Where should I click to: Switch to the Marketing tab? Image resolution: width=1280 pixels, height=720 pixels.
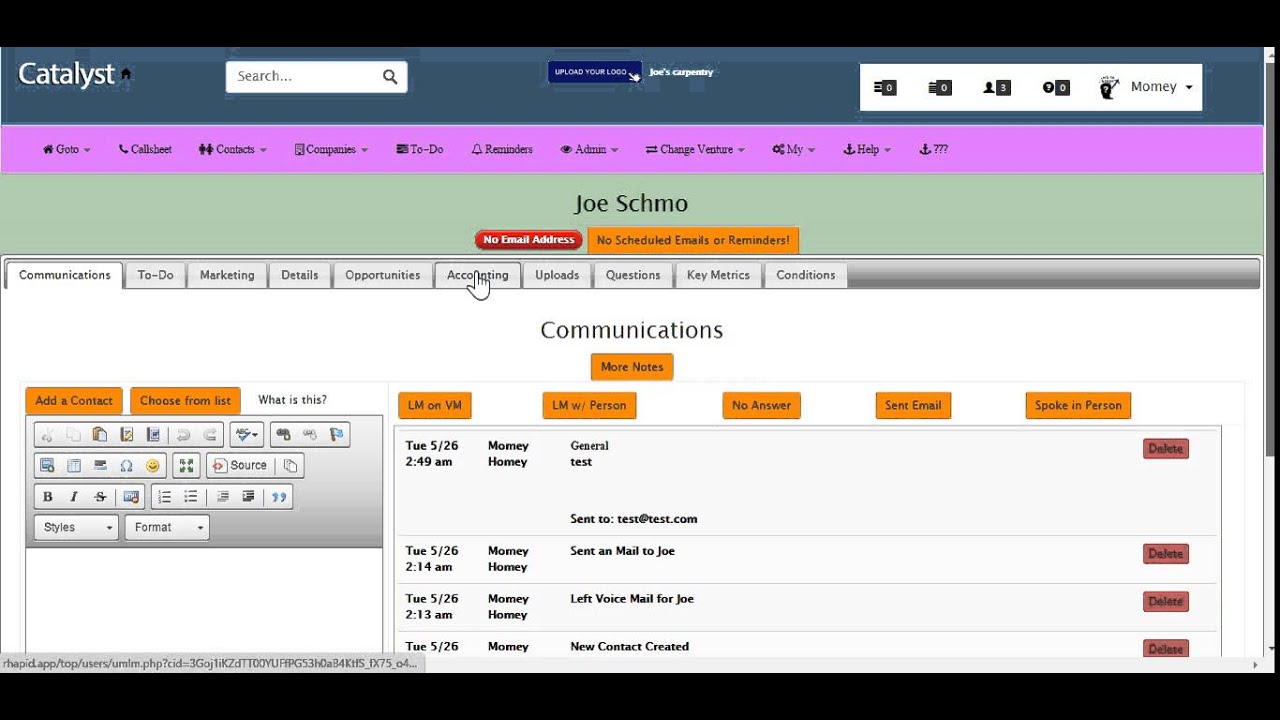pyautogui.click(x=227, y=275)
